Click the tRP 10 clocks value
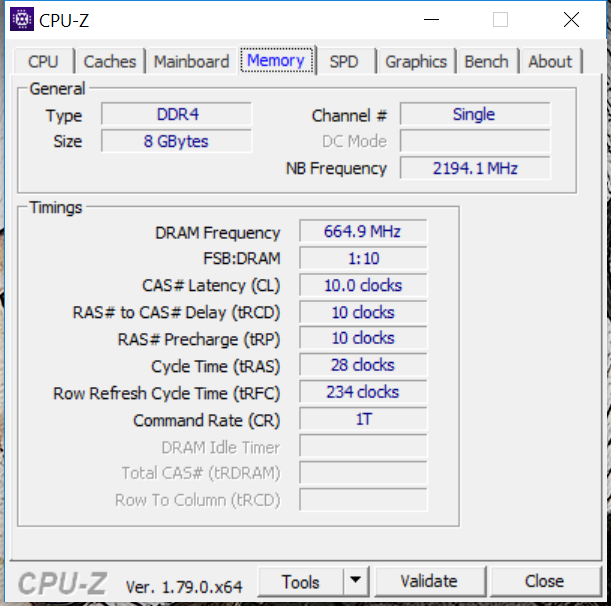 point(363,338)
